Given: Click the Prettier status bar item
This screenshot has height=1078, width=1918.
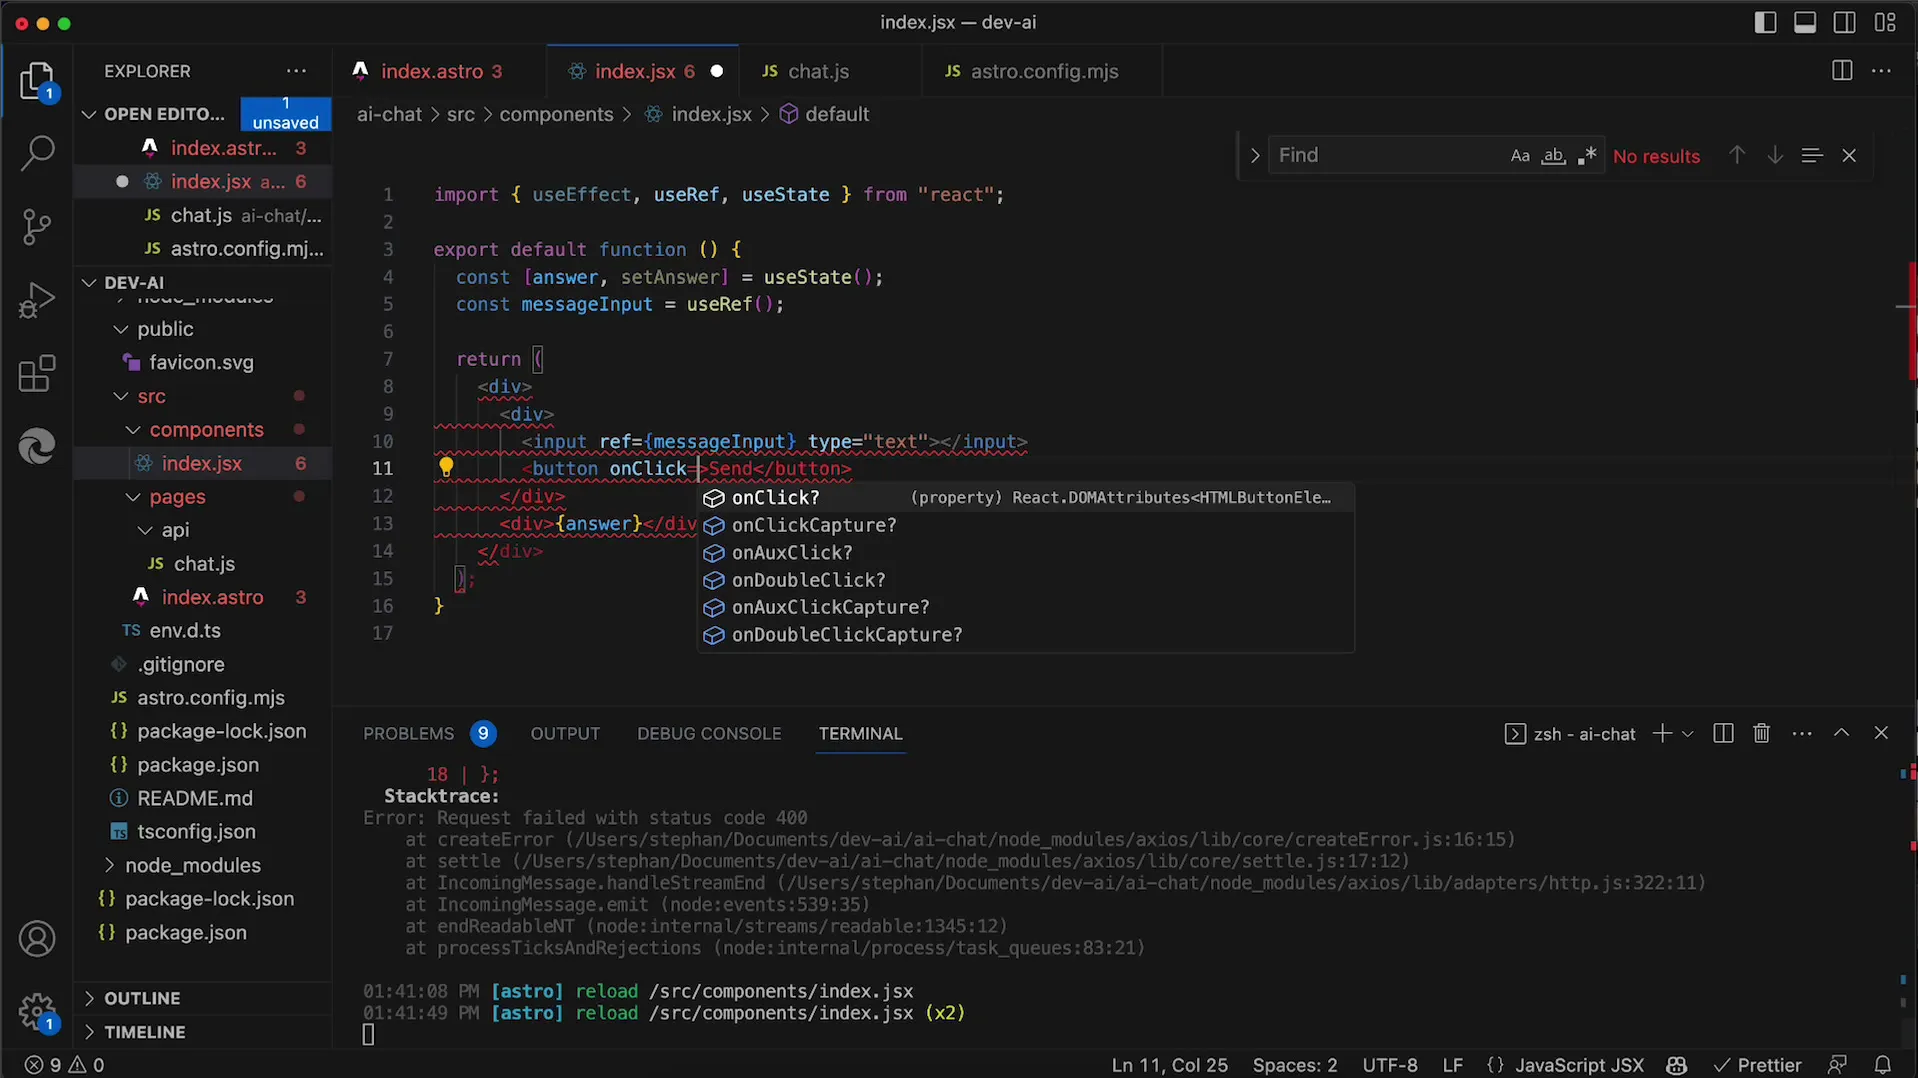Looking at the screenshot, I should click(1757, 1065).
